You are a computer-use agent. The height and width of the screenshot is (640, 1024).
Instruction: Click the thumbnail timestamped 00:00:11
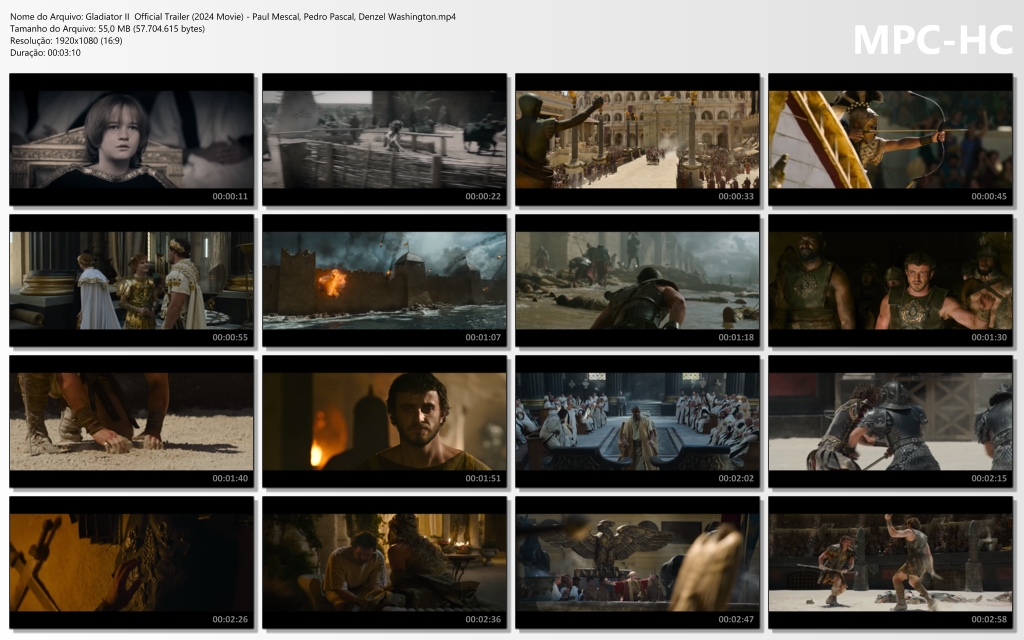tap(131, 139)
